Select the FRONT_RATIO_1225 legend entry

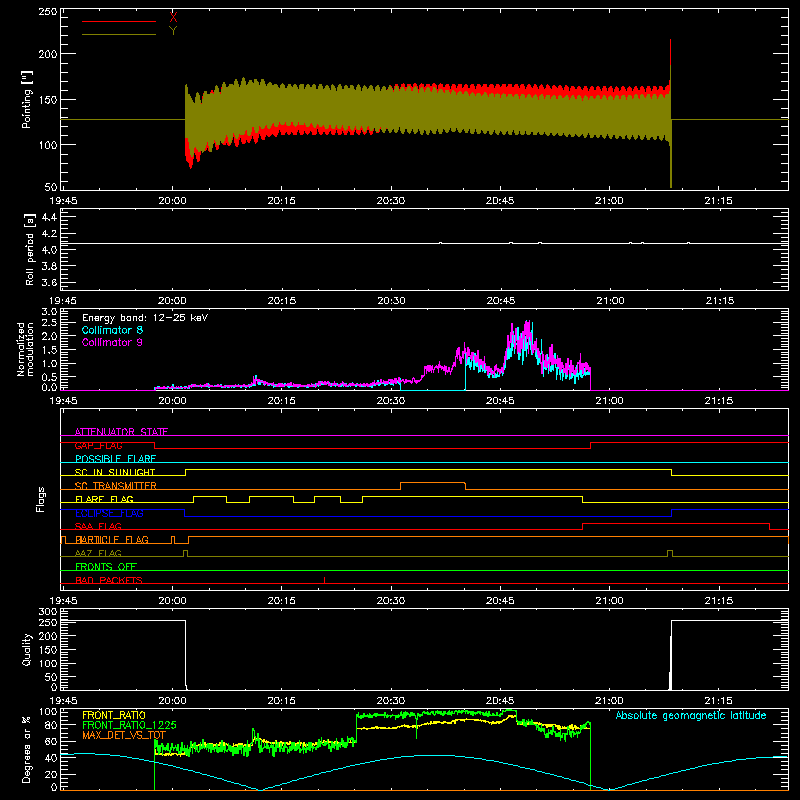[x=129, y=725]
